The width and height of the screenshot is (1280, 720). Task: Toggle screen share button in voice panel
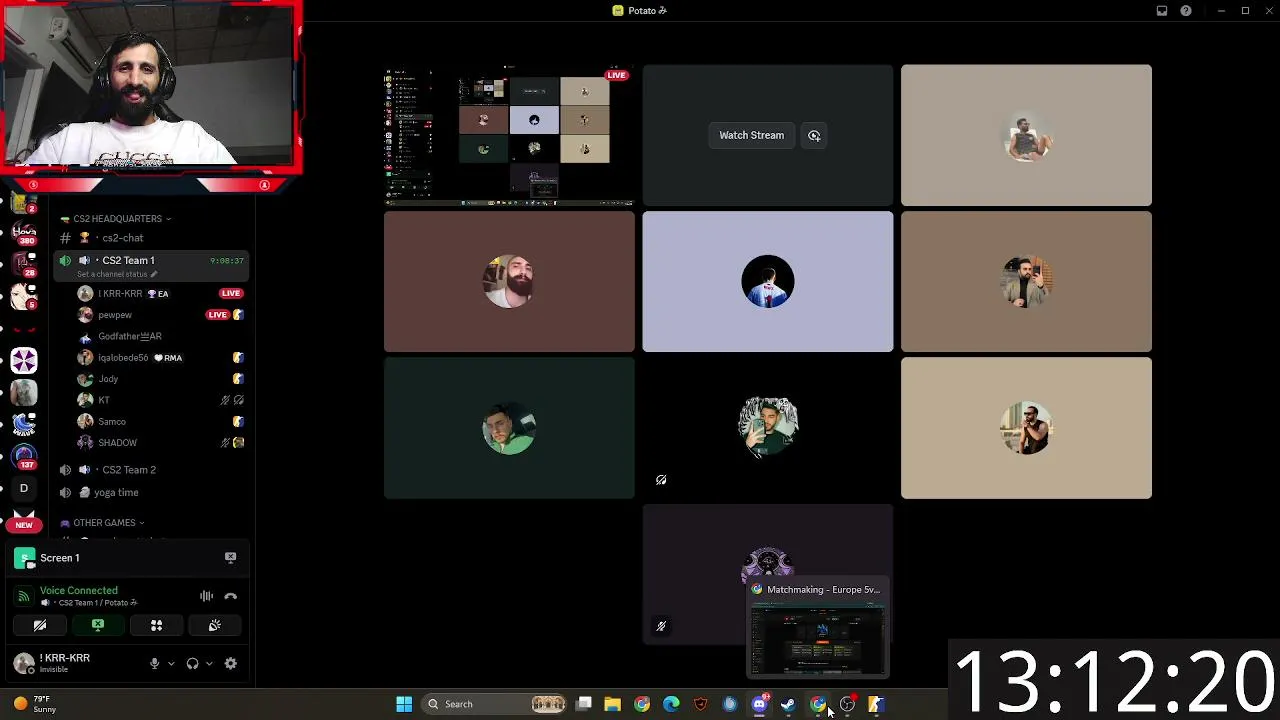(98, 625)
